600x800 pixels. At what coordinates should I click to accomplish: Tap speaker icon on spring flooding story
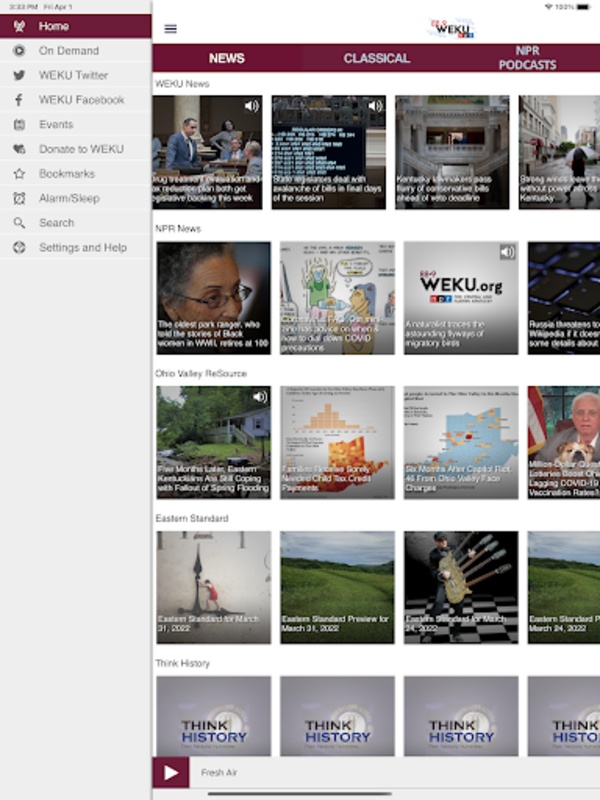[x=260, y=396]
